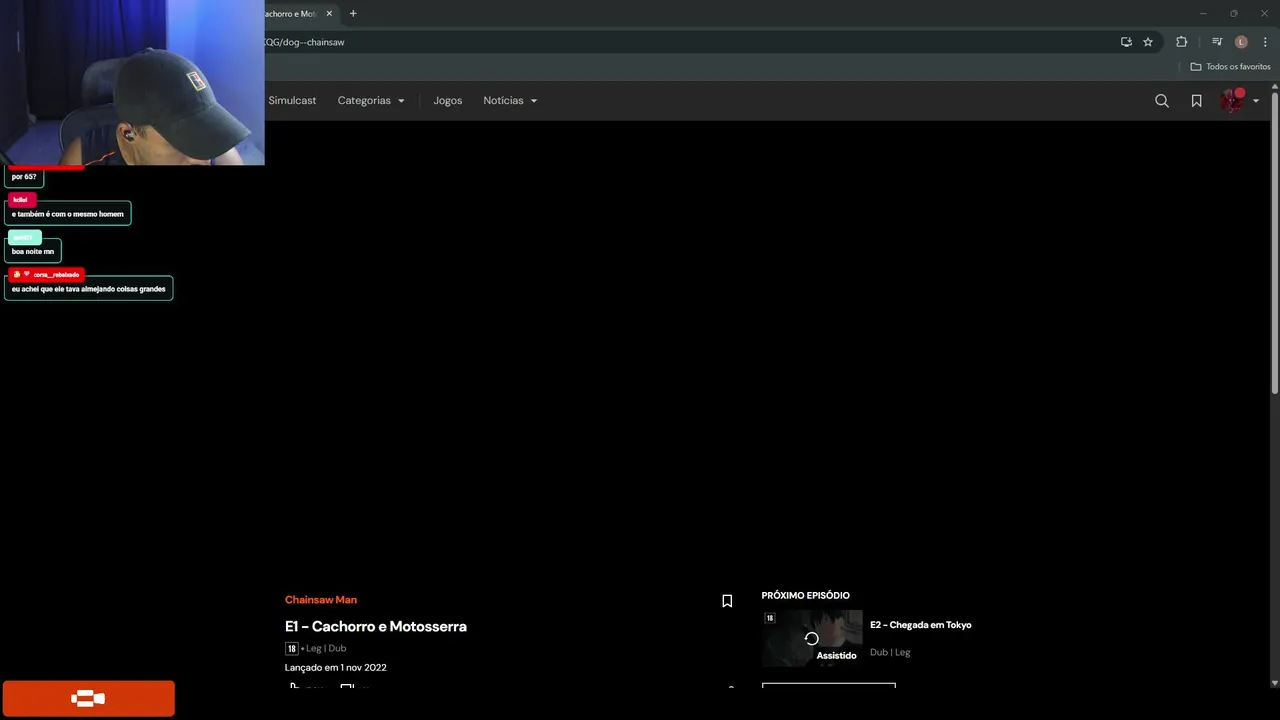Open the Chrome extensions puzzle icon
The width and height of the screenshot is (1280, 720).
tap(1181, 42)
